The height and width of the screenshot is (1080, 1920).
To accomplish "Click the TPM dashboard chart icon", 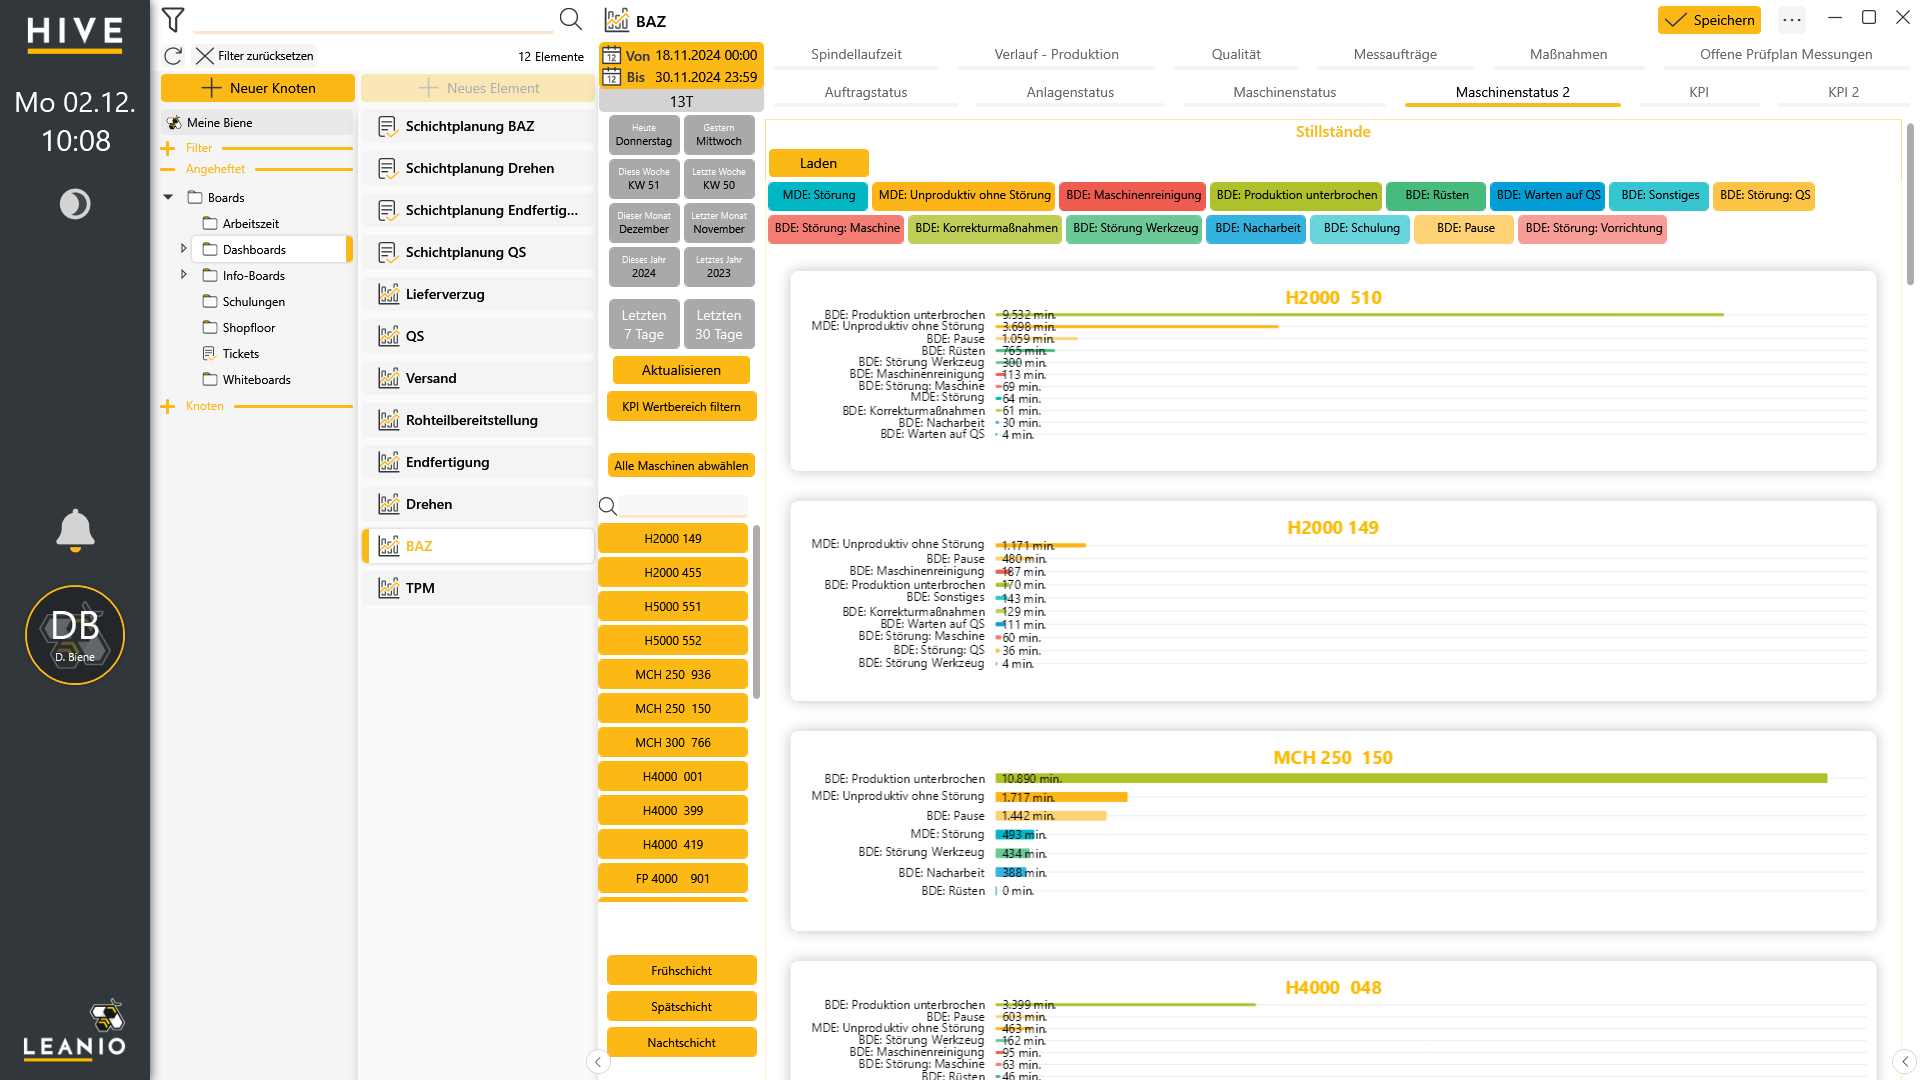I will [x=388, y=588].
